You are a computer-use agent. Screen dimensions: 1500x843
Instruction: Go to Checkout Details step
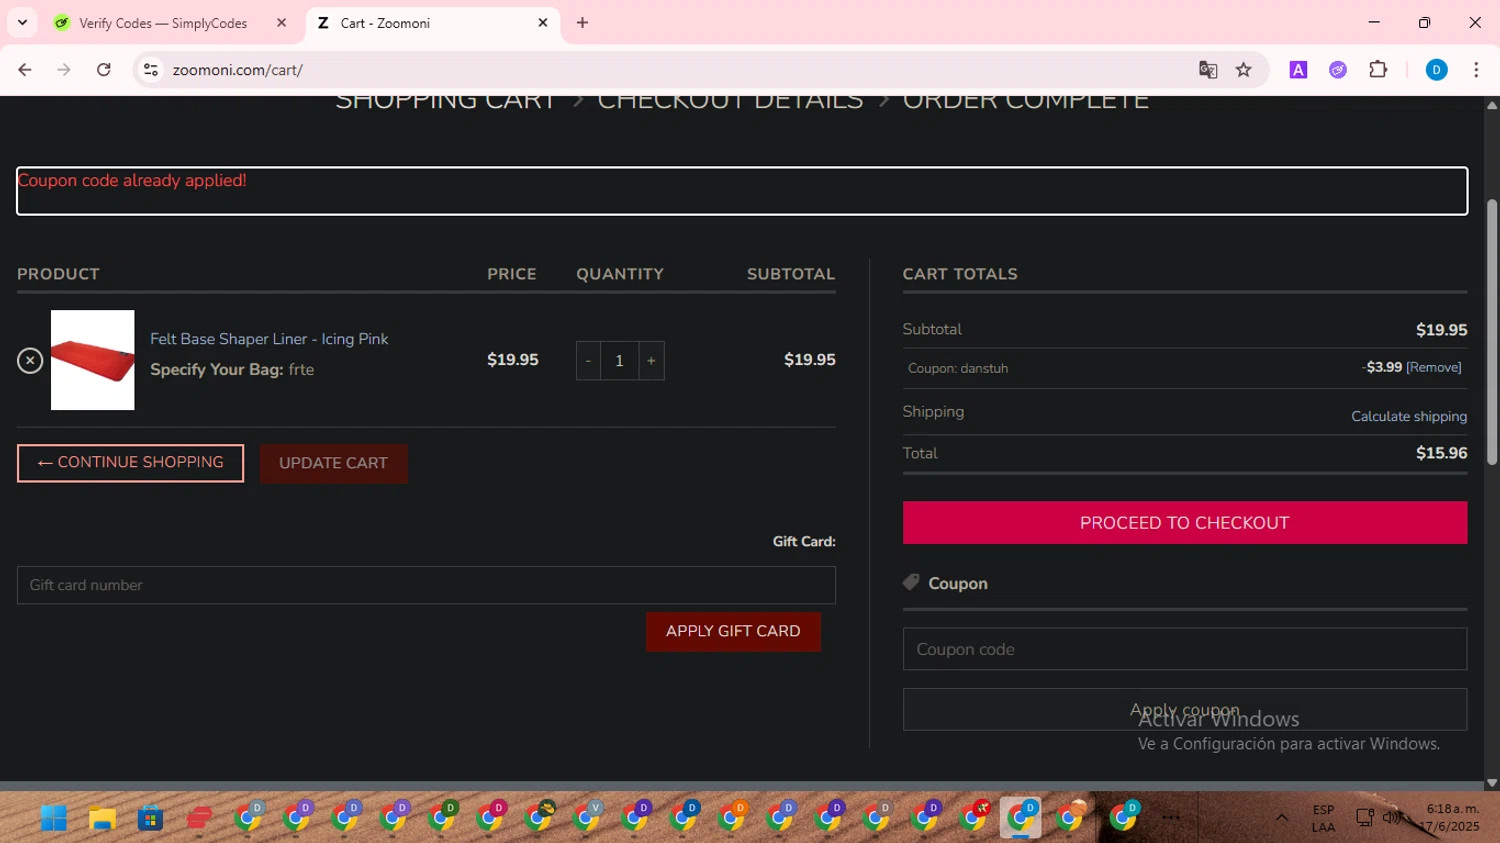(730, 101)
